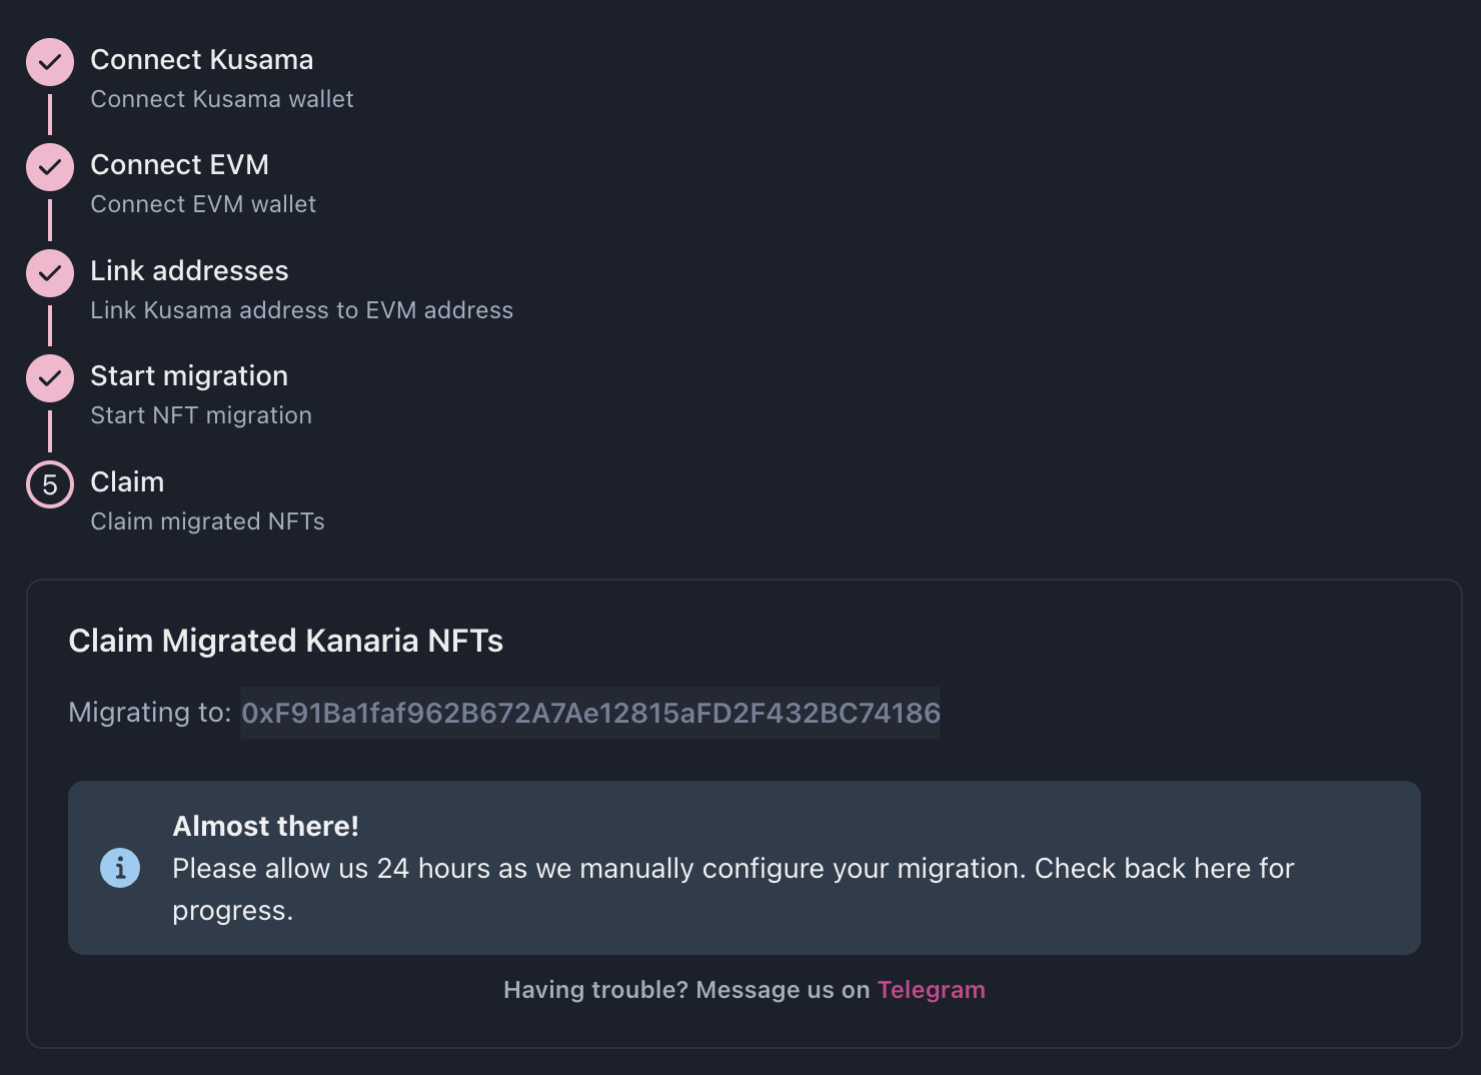This screenshot has width=1481, height=1075.
Task: Click the Claim Migrated Kanaria NFTs heading
Action: click(x=286, y=640)
